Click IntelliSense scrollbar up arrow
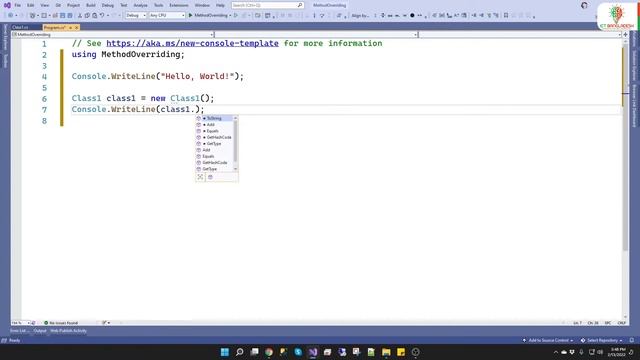Viewport: 640px width, 360px height. [x=236, y=118]
